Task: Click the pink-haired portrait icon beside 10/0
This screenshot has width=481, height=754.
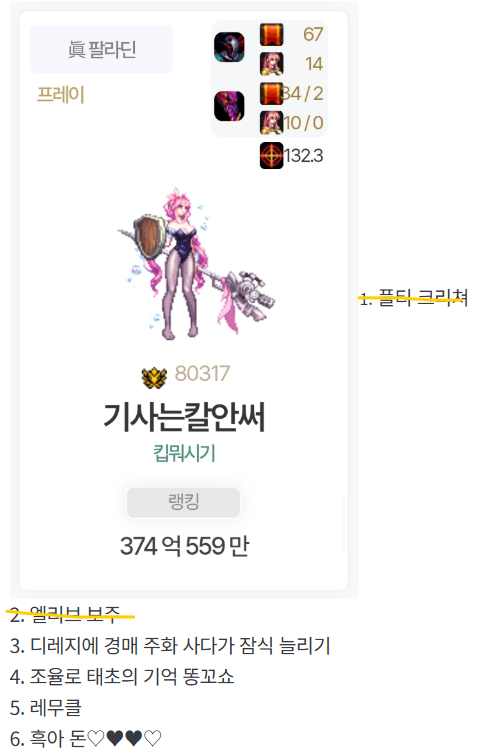Action: 272,123
